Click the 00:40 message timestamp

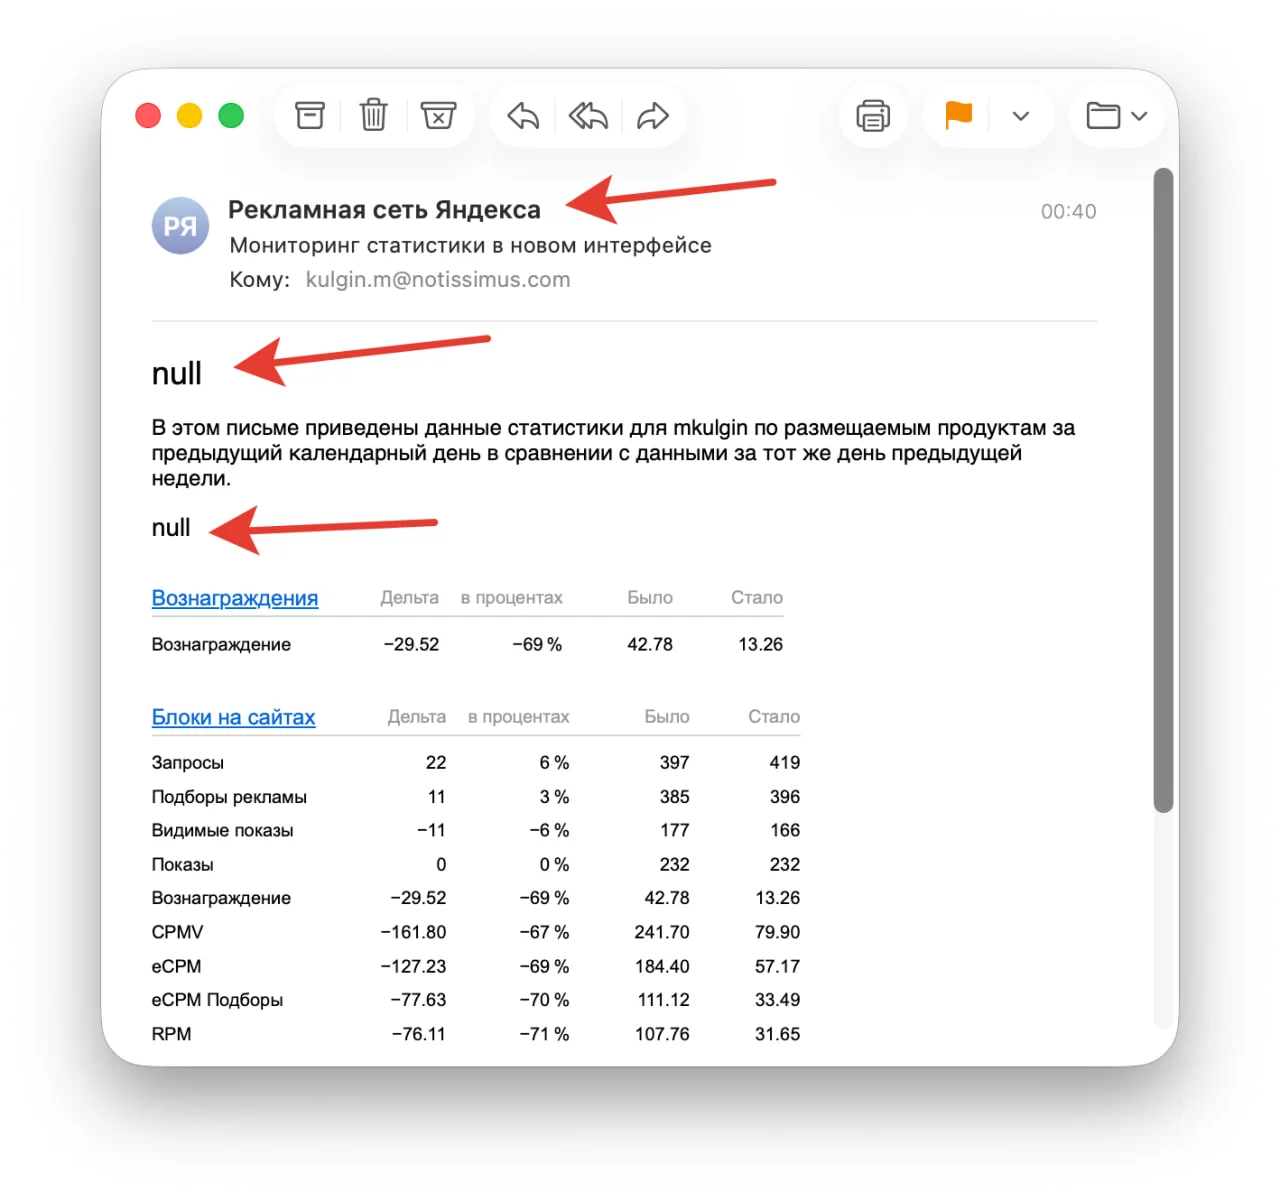click(1068, 212)
